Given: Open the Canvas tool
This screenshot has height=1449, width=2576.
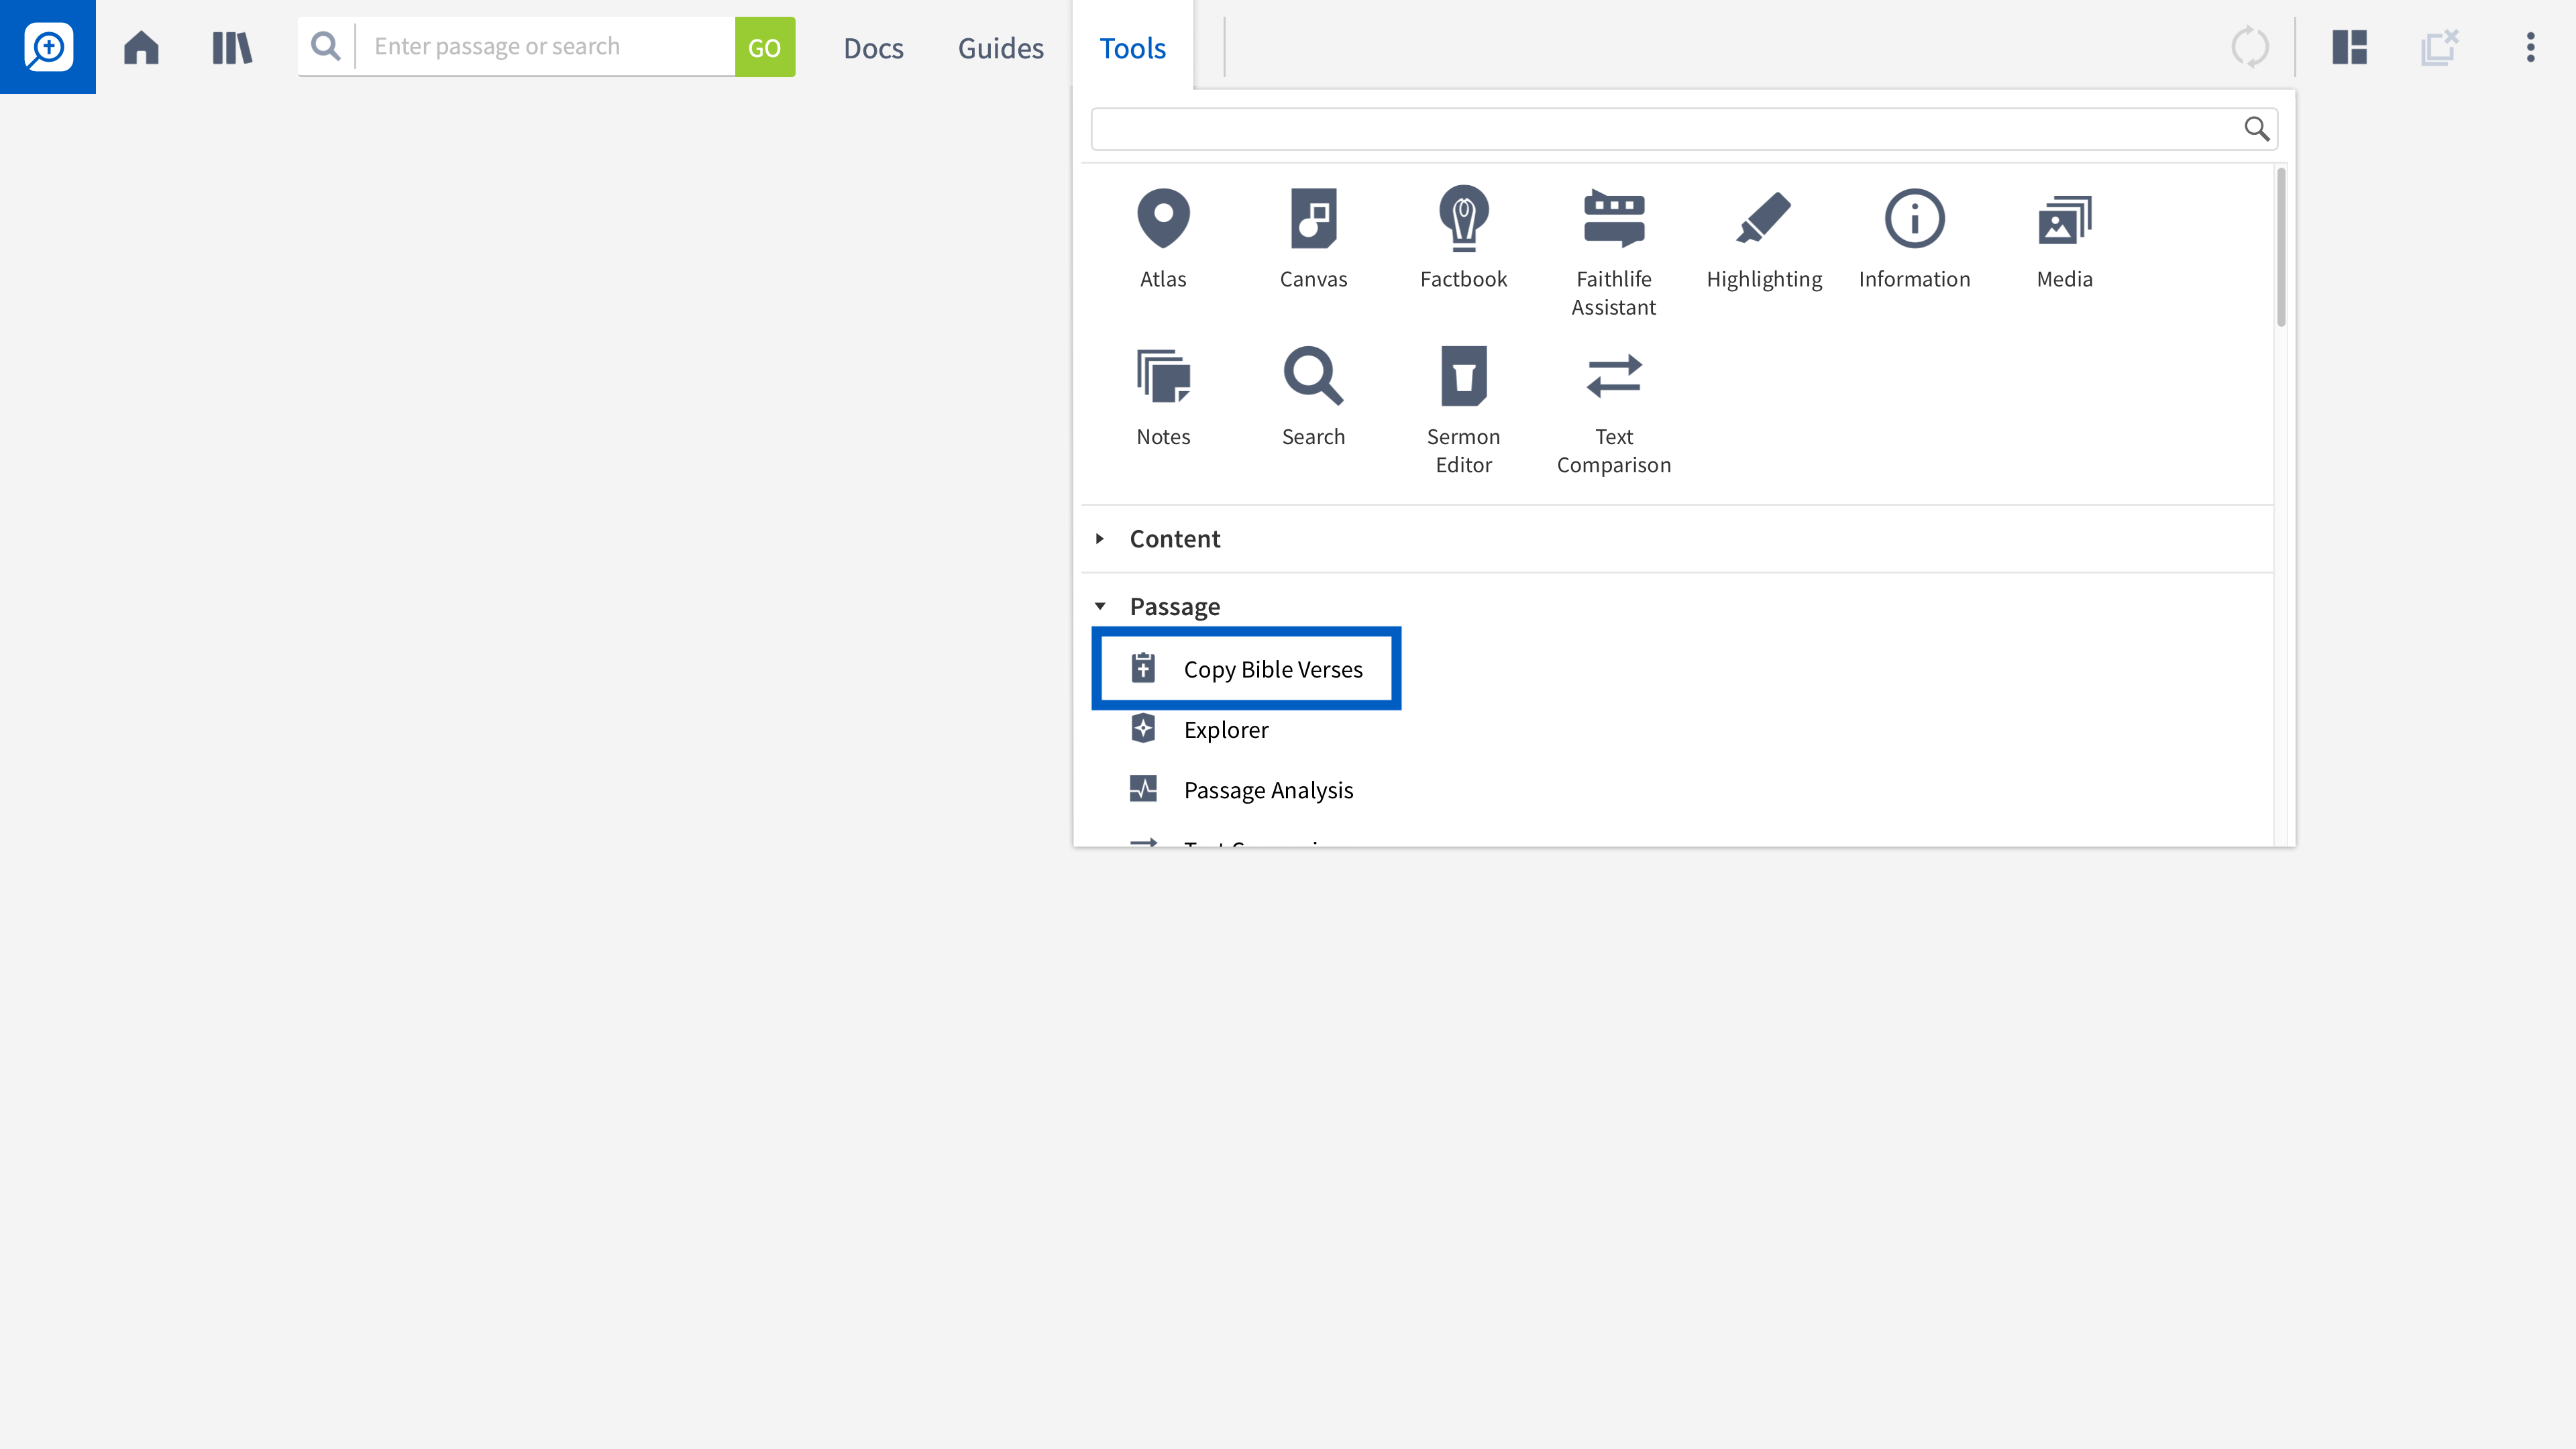Looking at the screenshot, I should point(1313,237).
